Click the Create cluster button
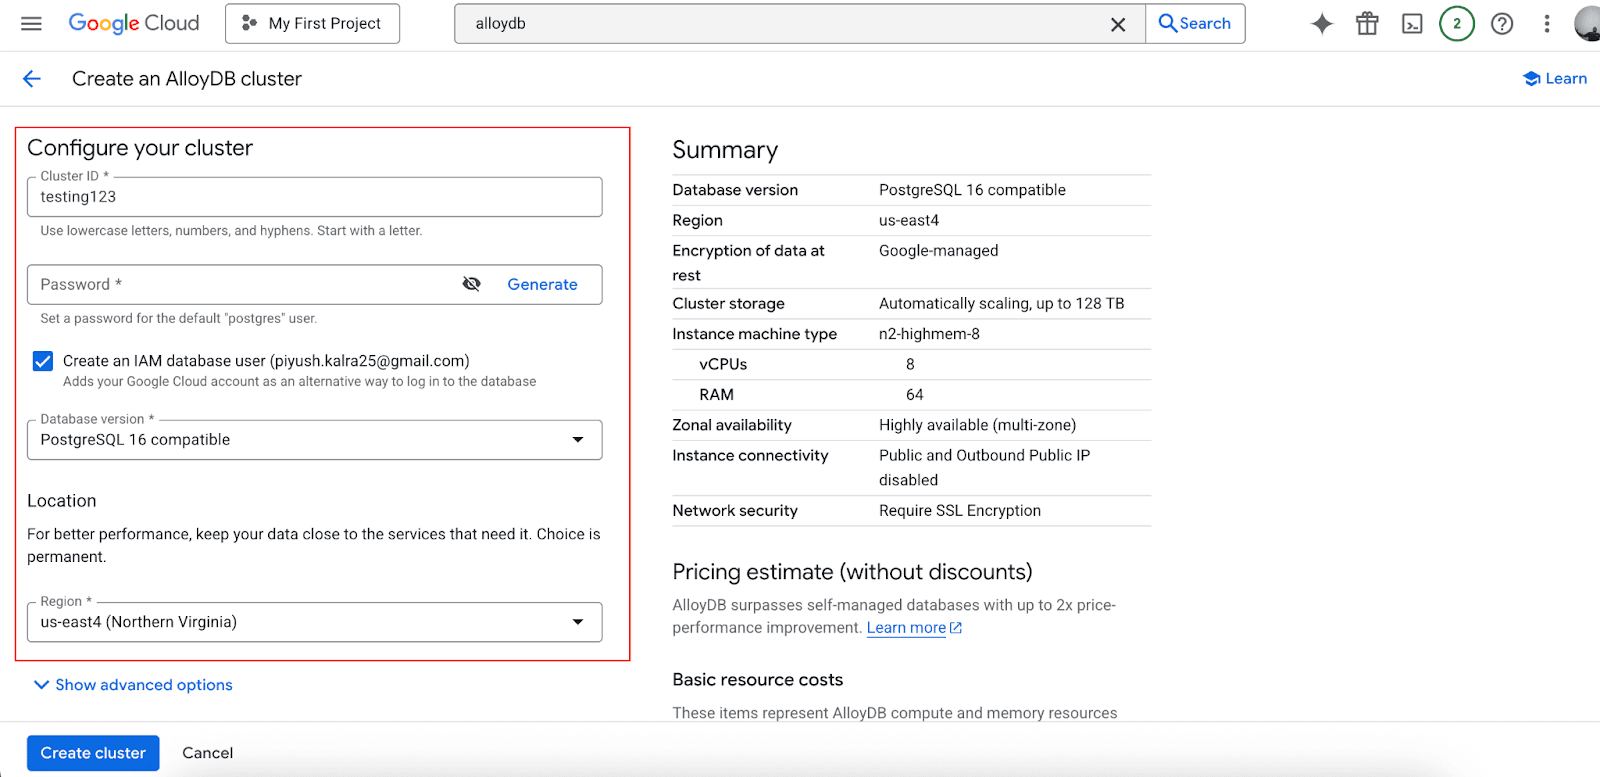The height and width of the screenshot is (777, 1600). click(93, 753)
